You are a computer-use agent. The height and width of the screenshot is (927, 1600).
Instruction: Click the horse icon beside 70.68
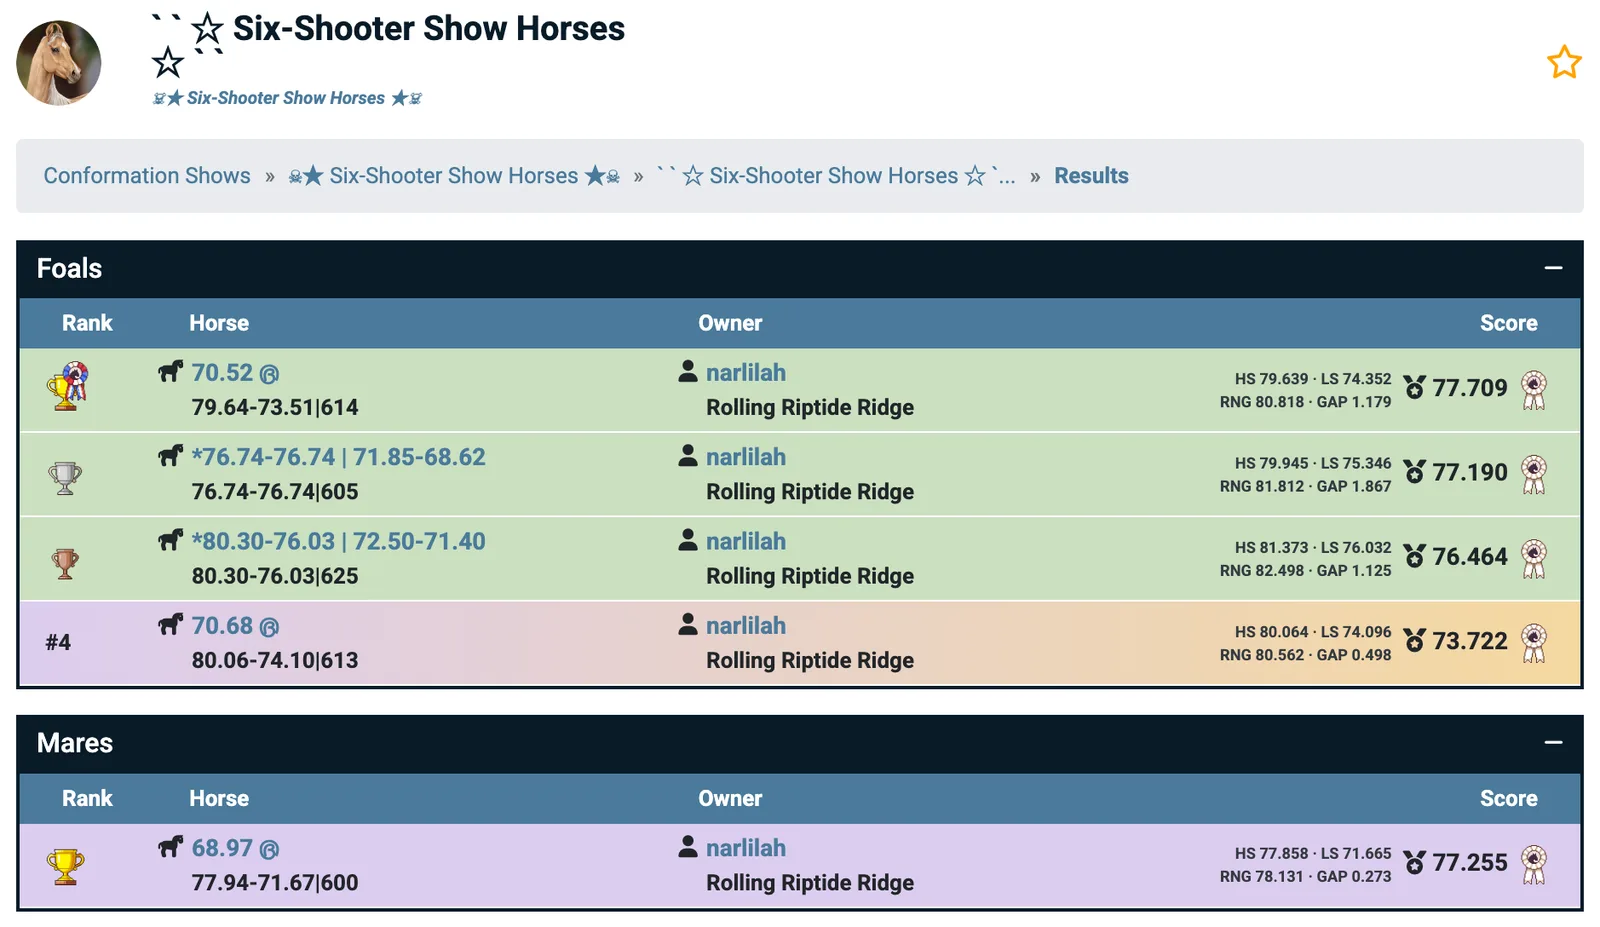pyautogui.click(x=171, y=625)
